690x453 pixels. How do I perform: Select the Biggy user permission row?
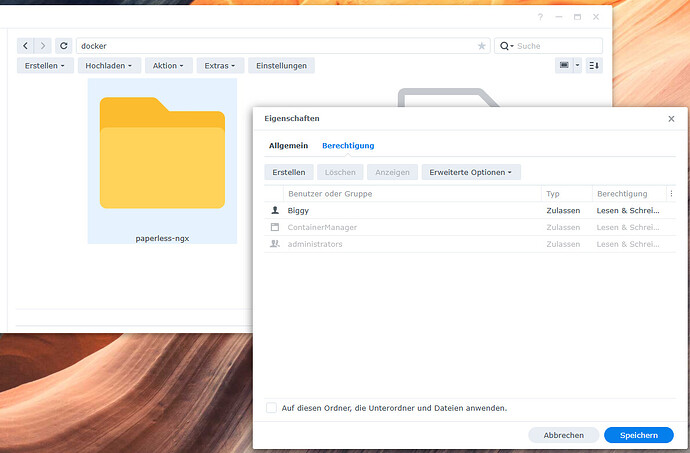pos(400,211)
